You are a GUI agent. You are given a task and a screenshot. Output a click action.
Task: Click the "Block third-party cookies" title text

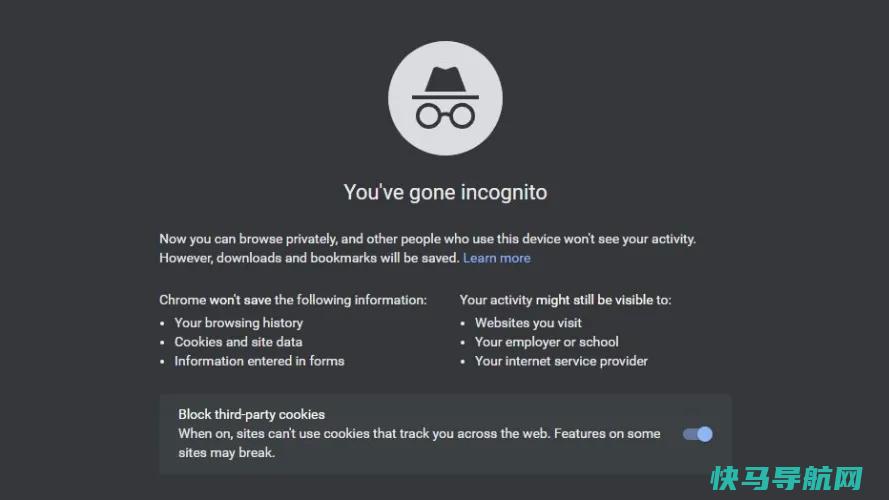pos(252,414)
